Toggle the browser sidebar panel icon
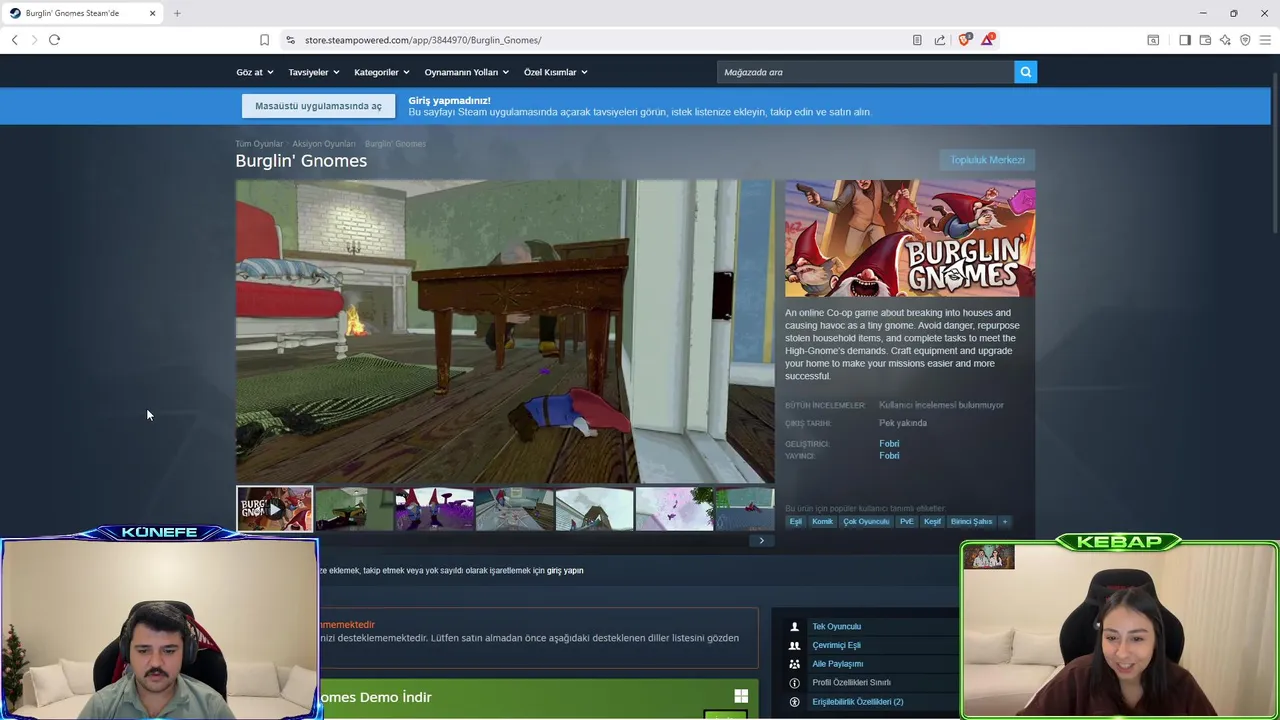Image resolution: width=1280 pixels, height=720 pixels. 1185,40
